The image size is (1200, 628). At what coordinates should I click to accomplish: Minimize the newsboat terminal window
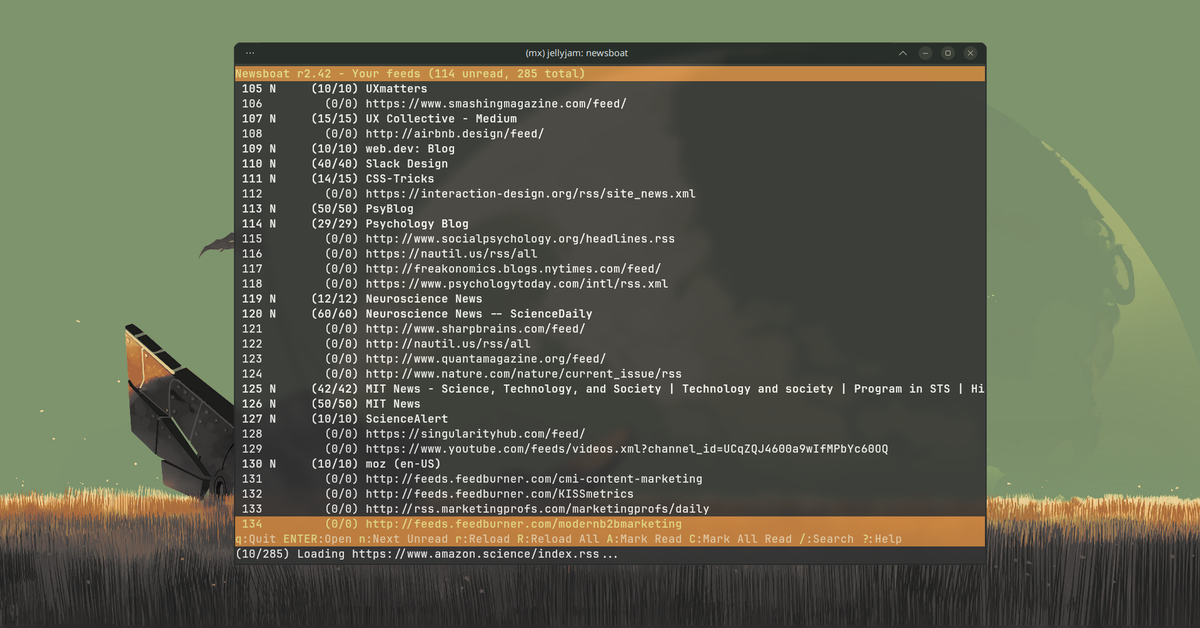pos(926,53)
